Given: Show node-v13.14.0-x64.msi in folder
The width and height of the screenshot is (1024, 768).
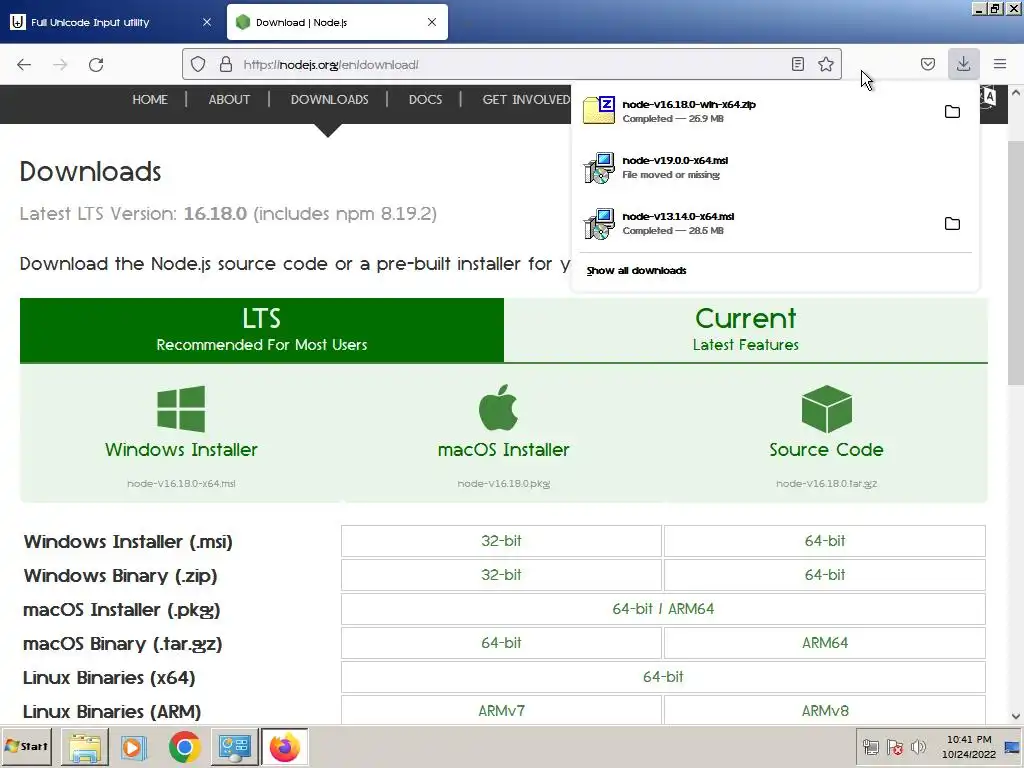Looking at the screenshot, I should [x=952, y=224].
